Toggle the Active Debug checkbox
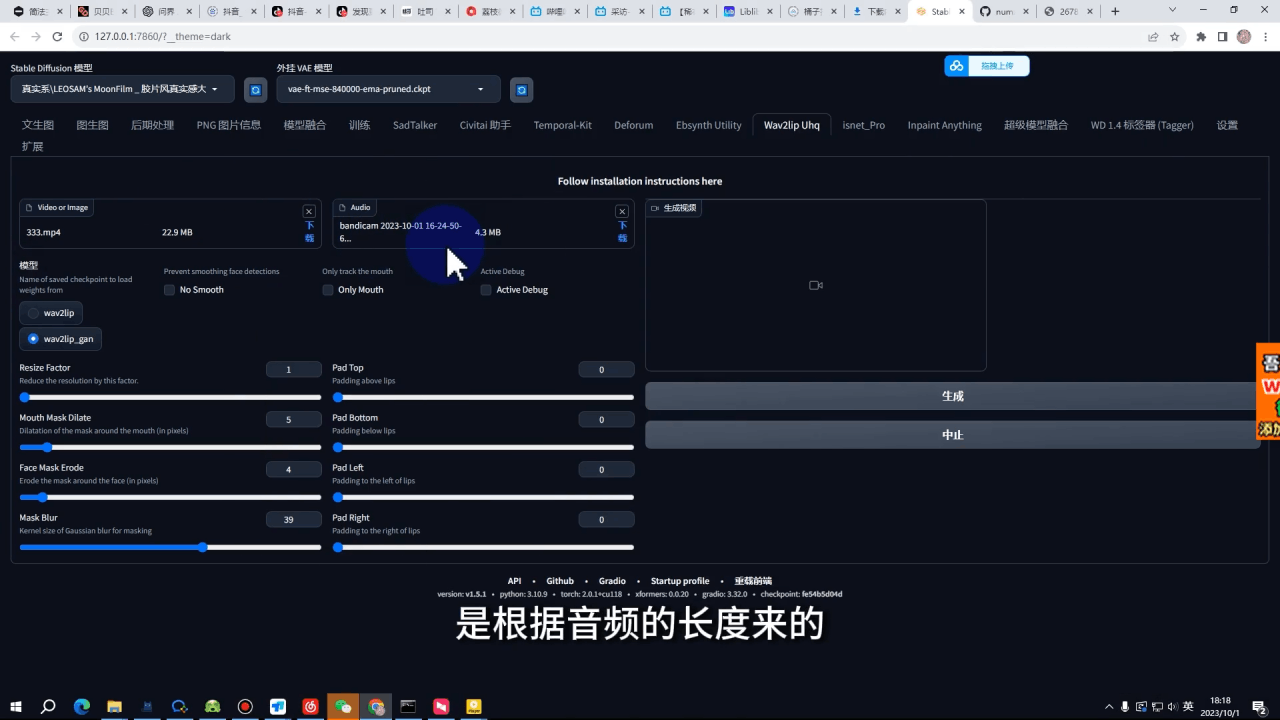Viewport: 1280px width, 720px height. [486, 290]
